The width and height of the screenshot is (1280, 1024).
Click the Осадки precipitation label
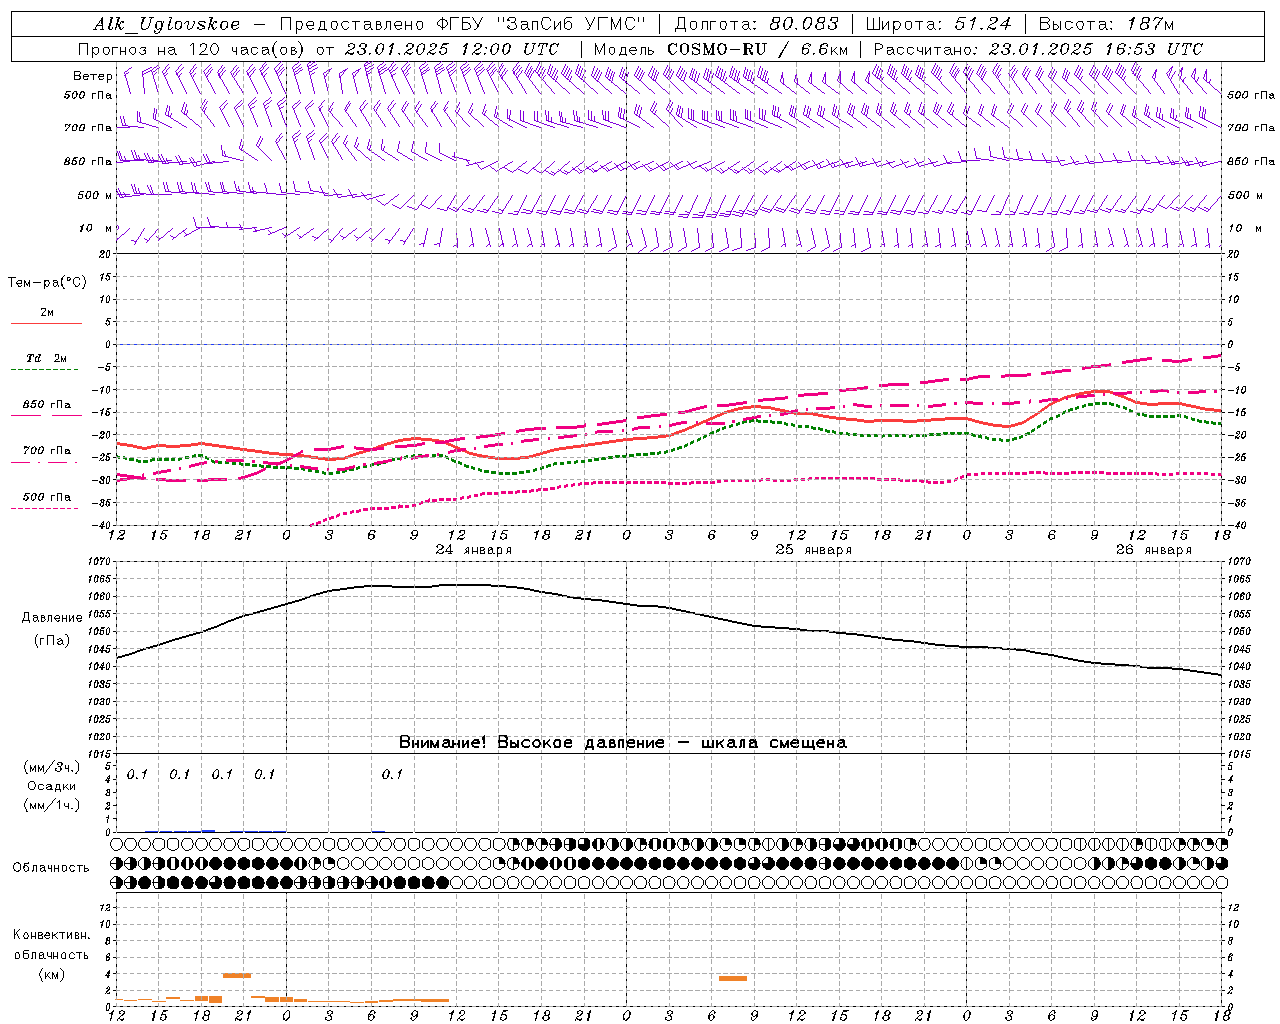(x=52, y=787)
